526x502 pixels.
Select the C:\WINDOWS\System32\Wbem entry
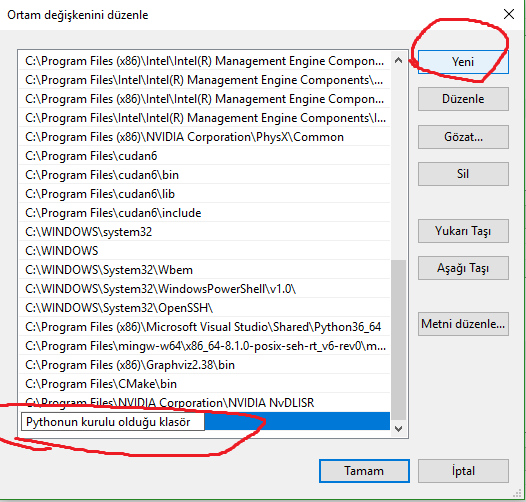pos(205,270)
